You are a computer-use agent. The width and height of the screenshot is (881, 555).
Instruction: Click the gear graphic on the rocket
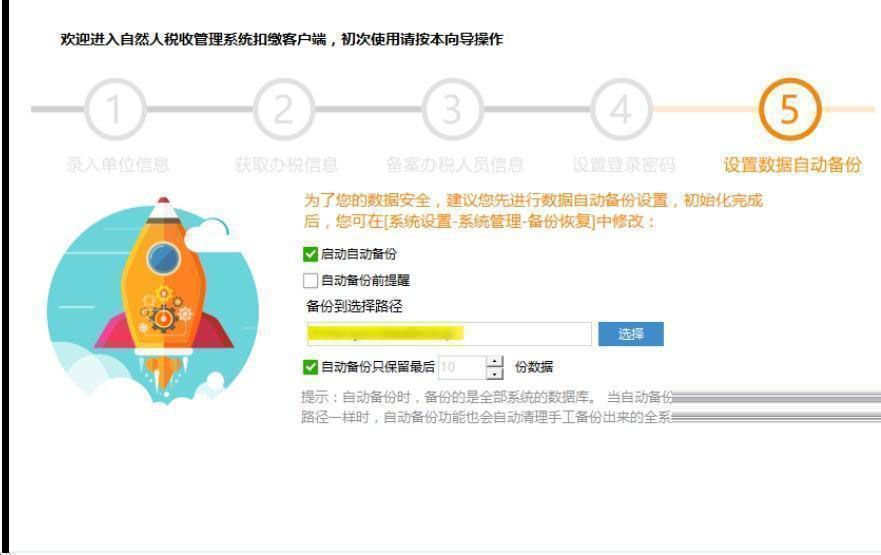point(164,310)
